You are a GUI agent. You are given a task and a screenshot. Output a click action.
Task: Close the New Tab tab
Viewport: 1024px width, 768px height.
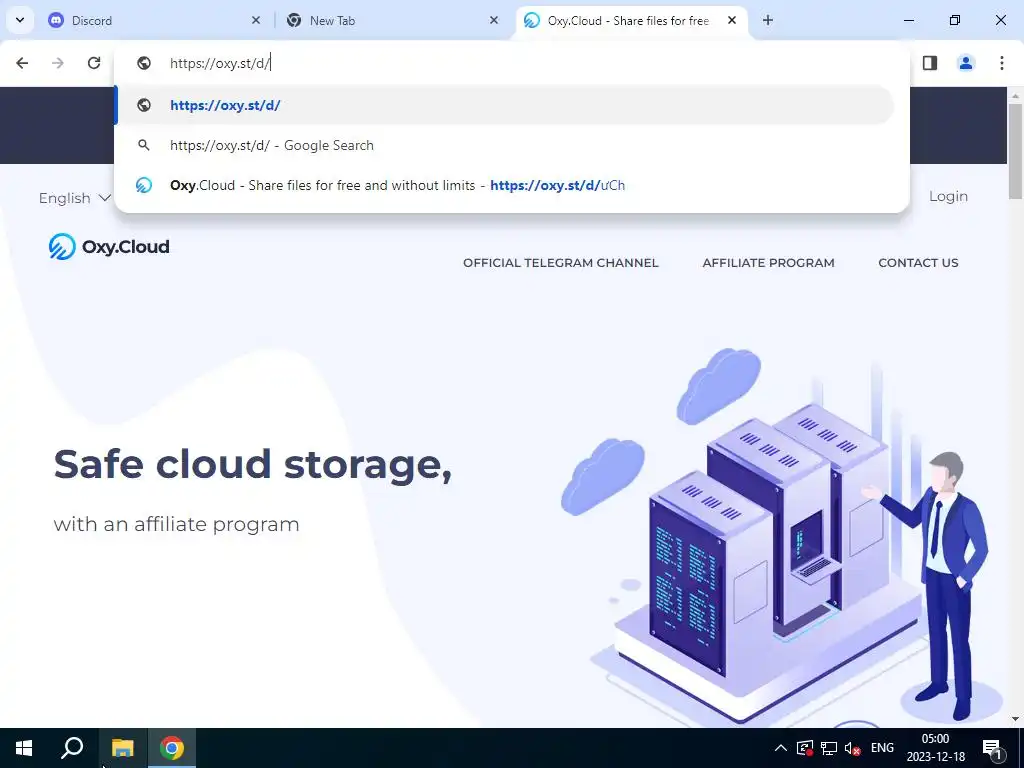click(494, 20)
